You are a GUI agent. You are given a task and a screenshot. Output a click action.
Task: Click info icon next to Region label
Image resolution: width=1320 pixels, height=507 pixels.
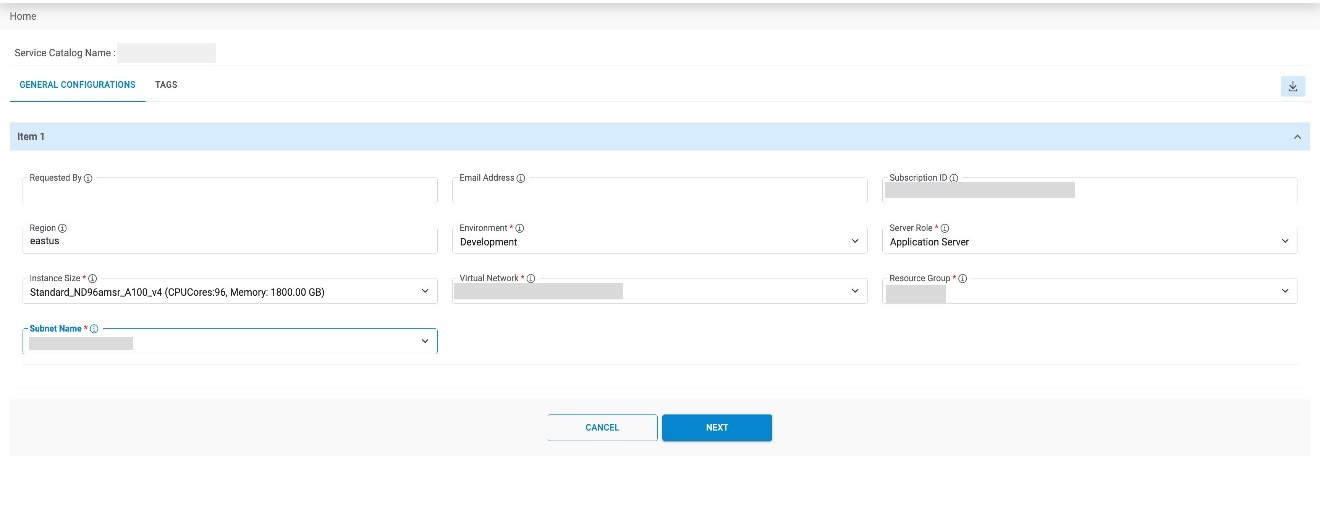pyautogui.click(x=63, y=228)
